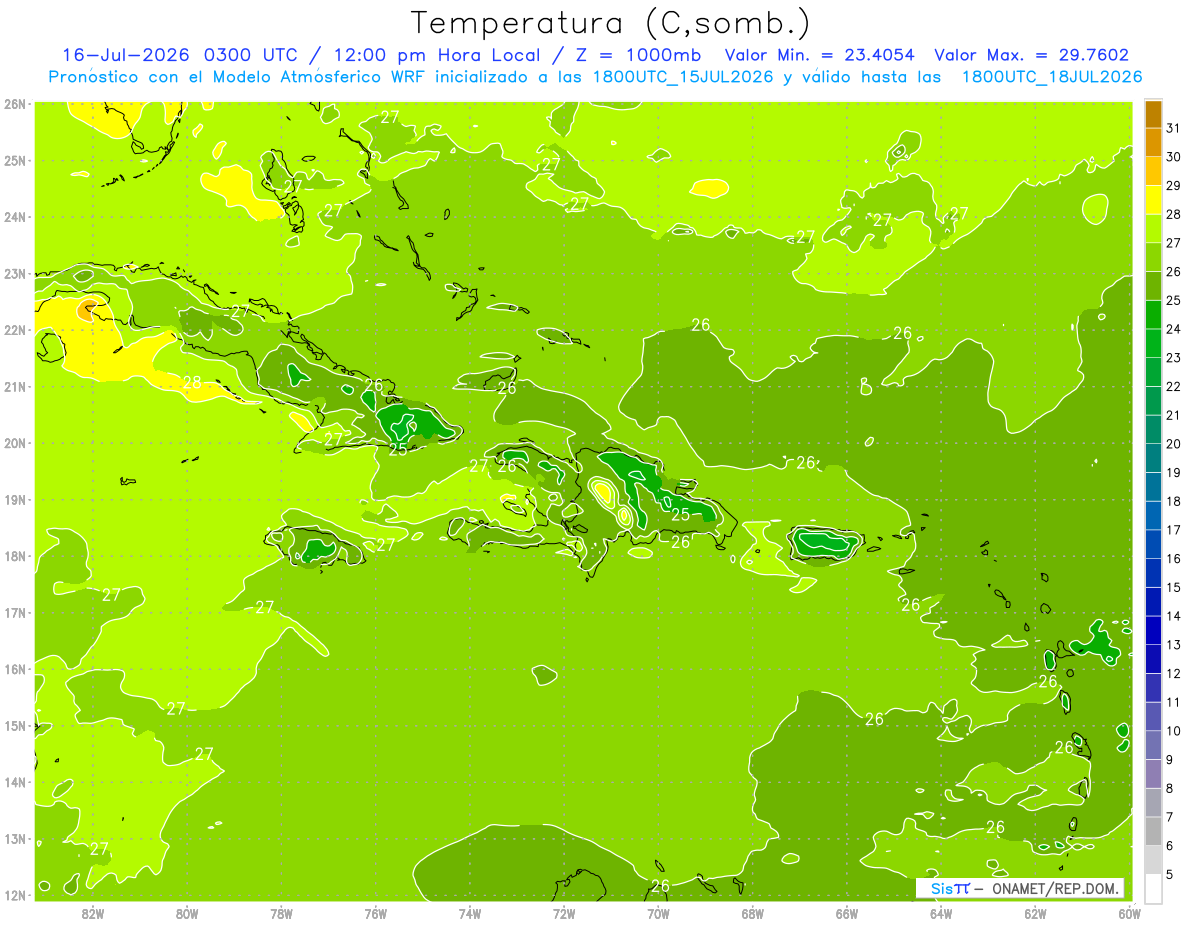Select the colorbar scale label '24'
Screen dimensions: 1200x927
pyautogui.click(x=1174, y=328)
